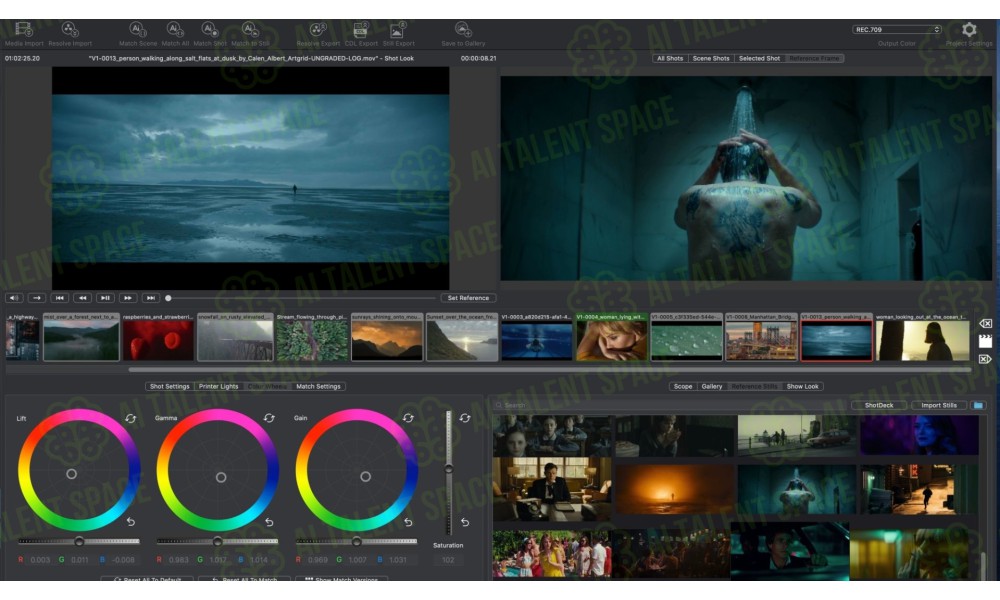Screen dimensions: 1000x600
Task: Undo Gain wheel change
Action: click(408, 522)
